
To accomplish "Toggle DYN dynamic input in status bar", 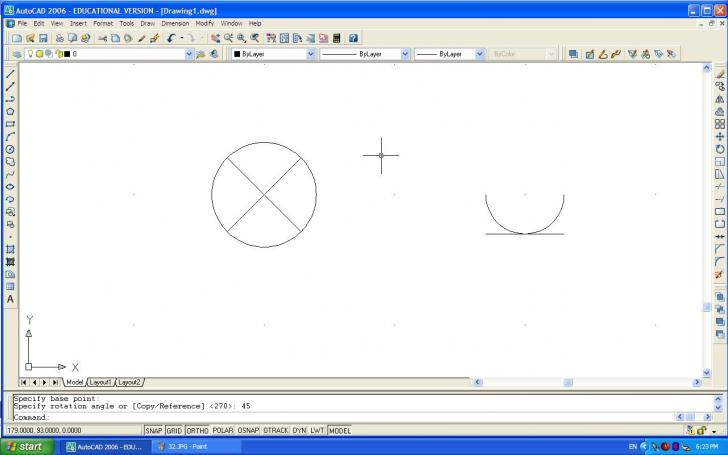I will 299,430.
